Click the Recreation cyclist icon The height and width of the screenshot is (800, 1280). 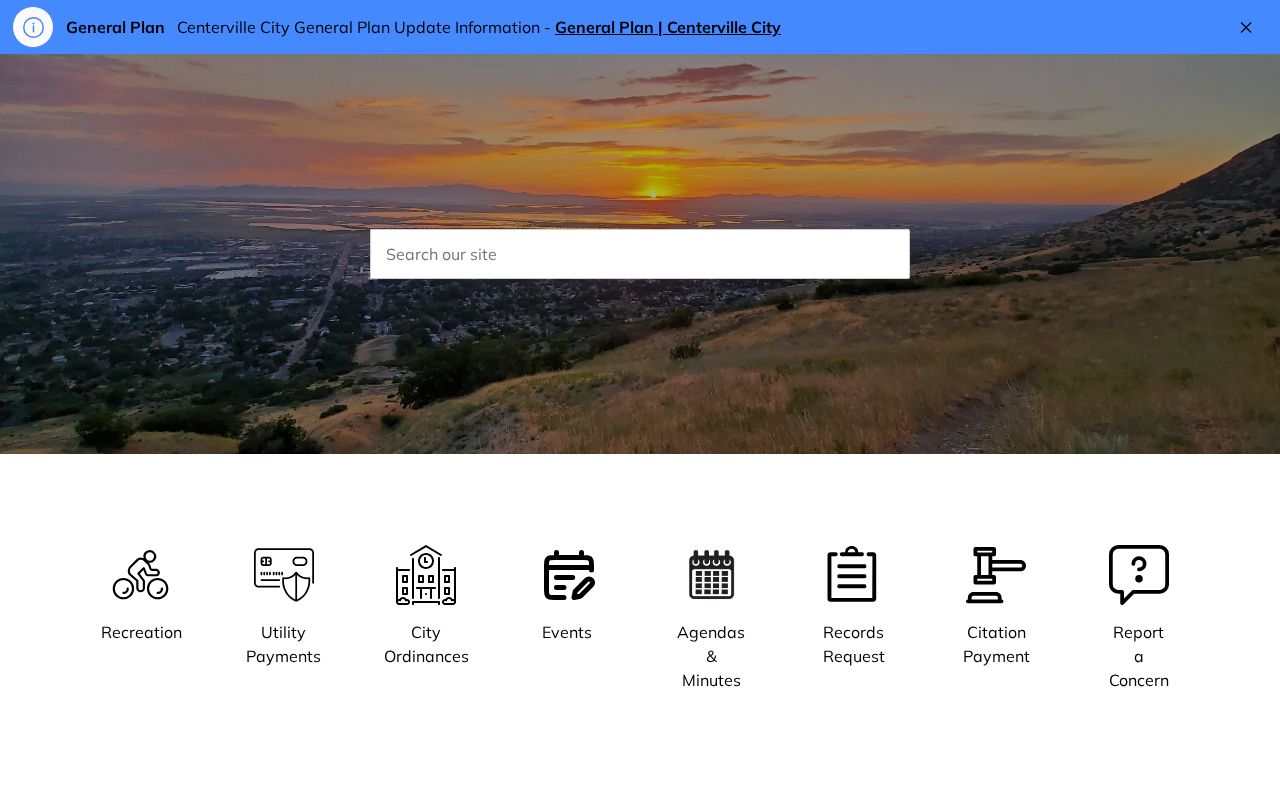click(141, 575)
